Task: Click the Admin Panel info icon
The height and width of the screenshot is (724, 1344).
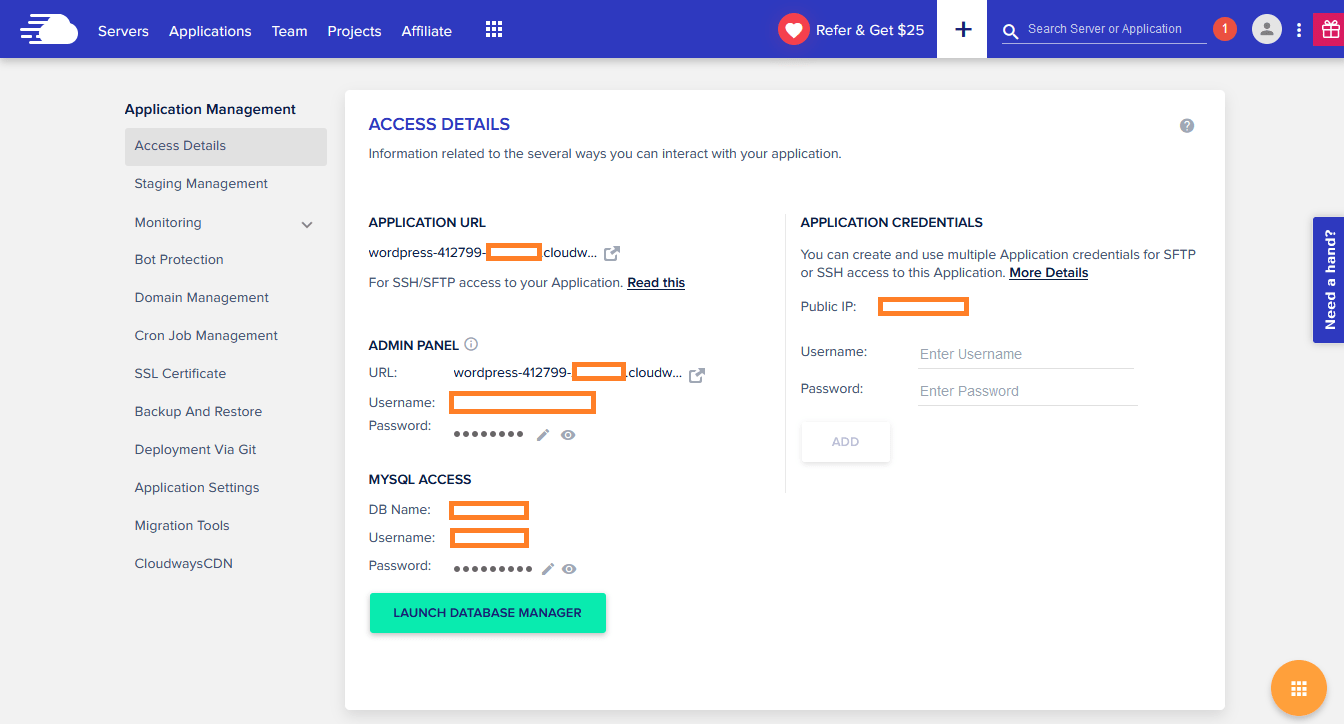Action: [471, 344]
